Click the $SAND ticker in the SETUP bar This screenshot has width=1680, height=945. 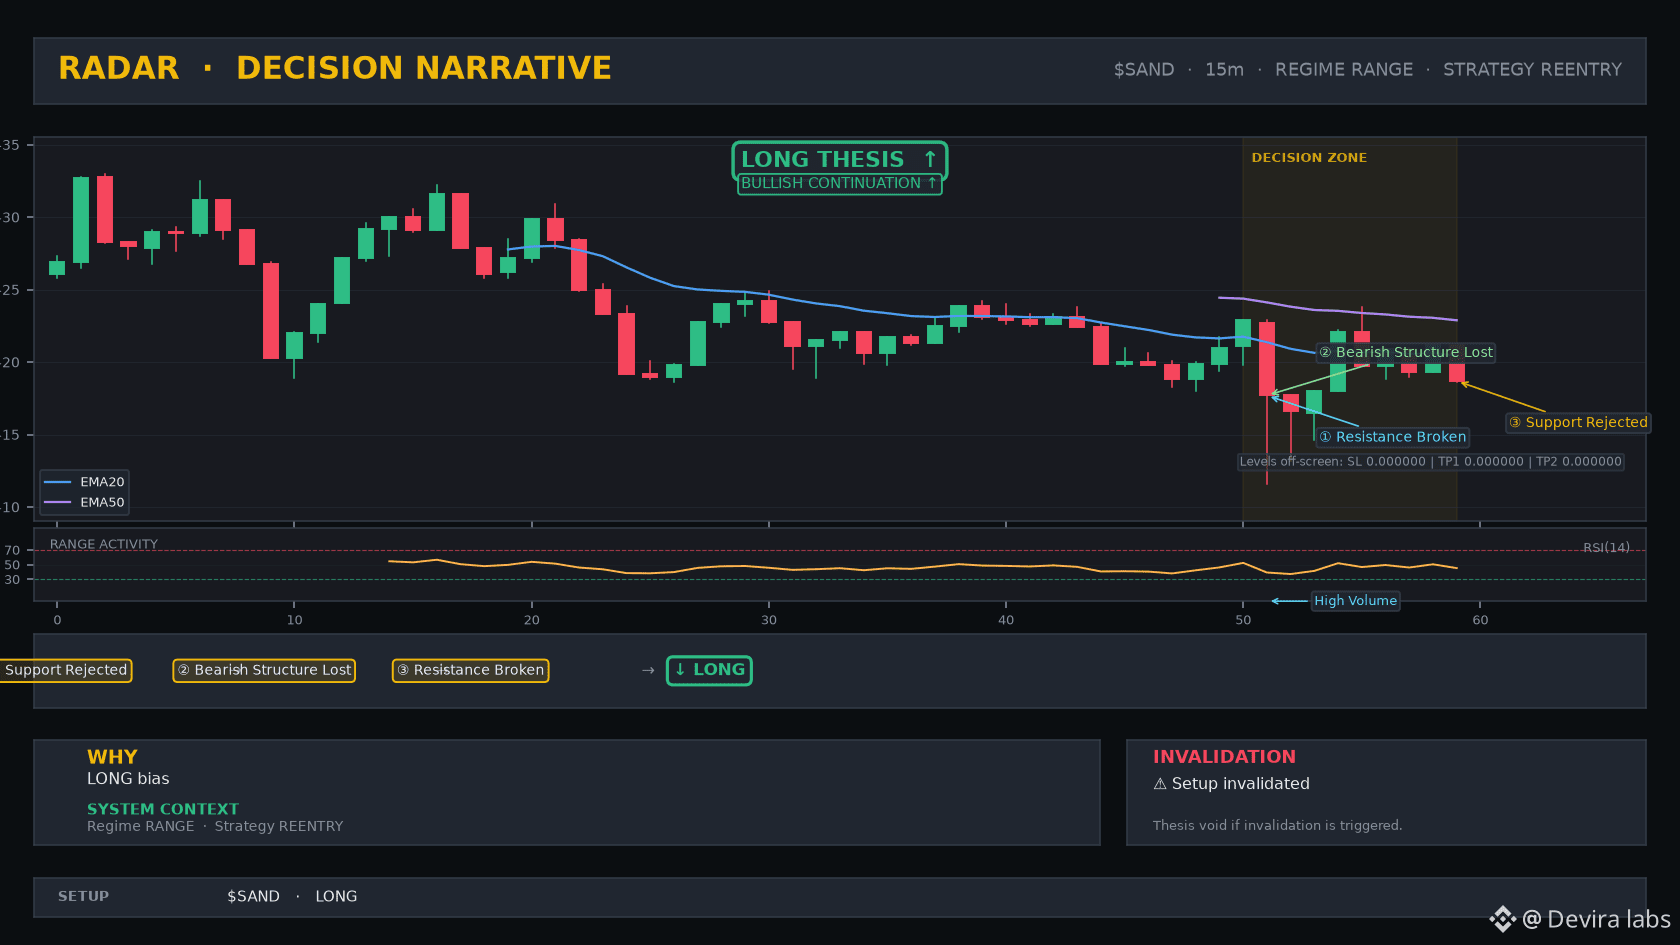[x=253, y=897]
